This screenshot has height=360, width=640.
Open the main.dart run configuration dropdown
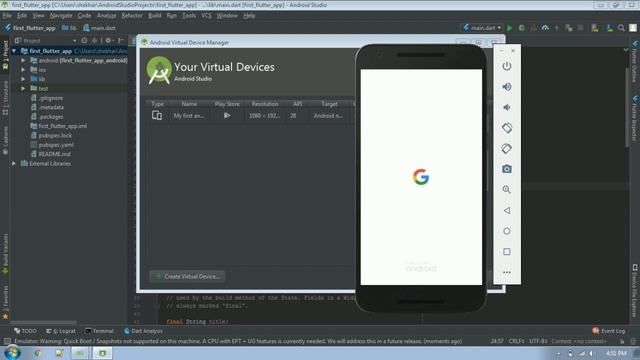point(482,28)
